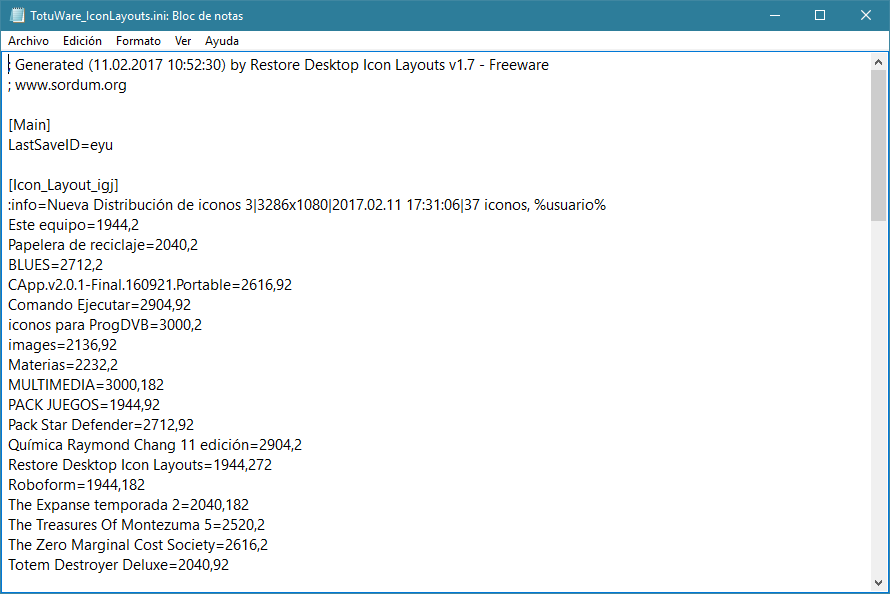The image size is (890, 594).
Task: Click the '[Icon_Layout_igj]' section header
Action: [63, 185]
